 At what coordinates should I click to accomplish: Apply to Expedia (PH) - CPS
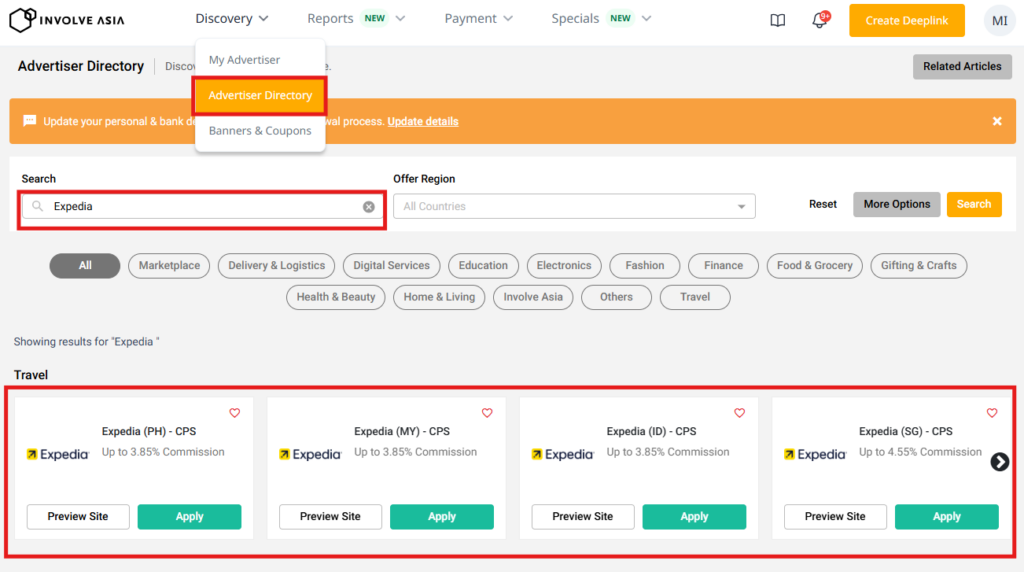[x=189, y=516]
